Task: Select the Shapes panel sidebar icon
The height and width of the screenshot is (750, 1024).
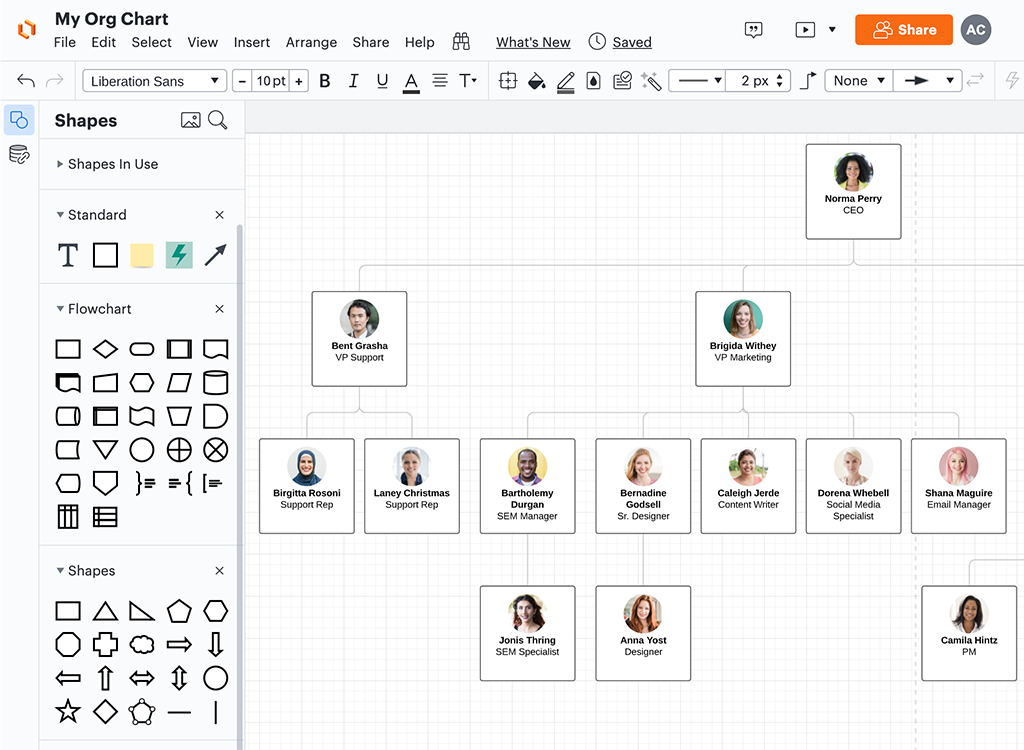Action: coord(19,120)
